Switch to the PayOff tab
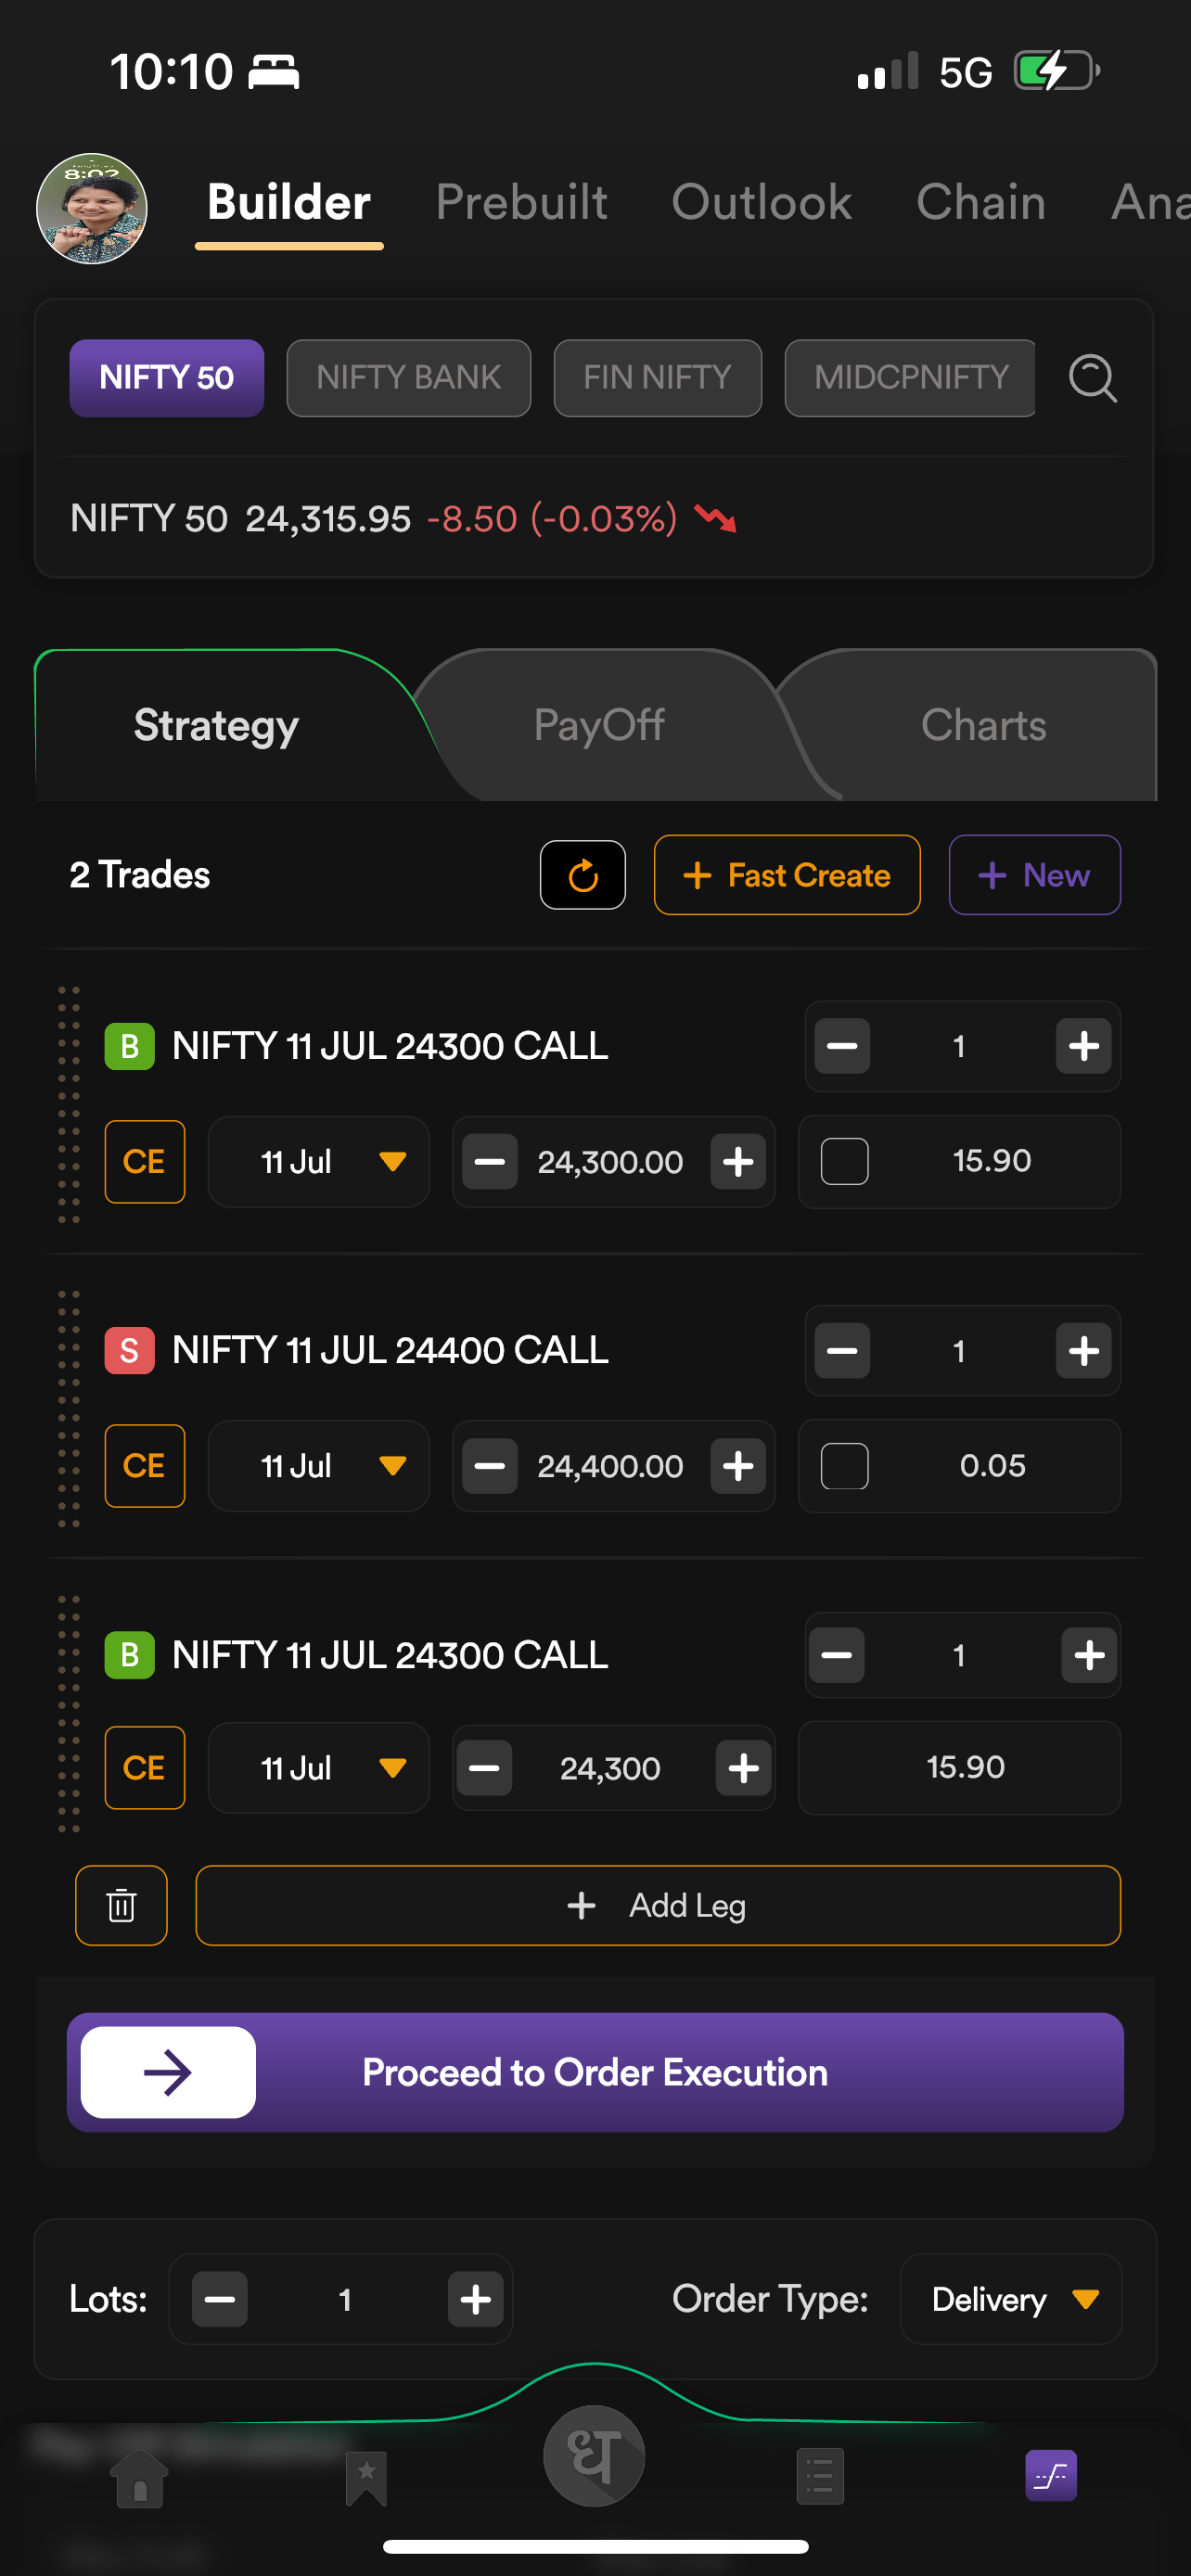Viewport: 1191px width, 2576px height. click(x=599, y=726)
